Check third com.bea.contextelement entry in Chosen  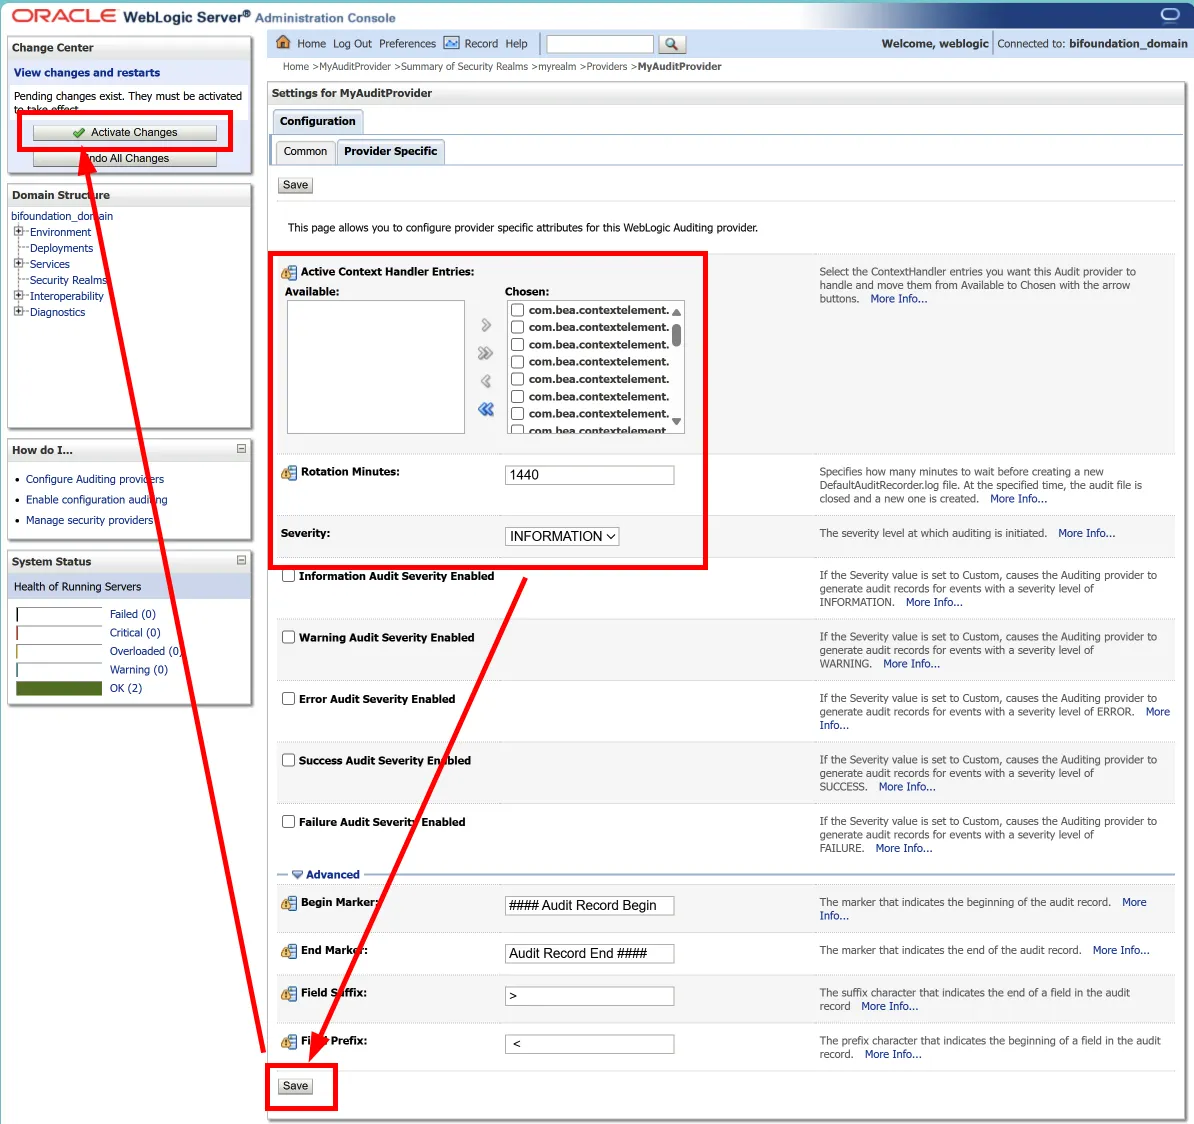click(517, 344)
